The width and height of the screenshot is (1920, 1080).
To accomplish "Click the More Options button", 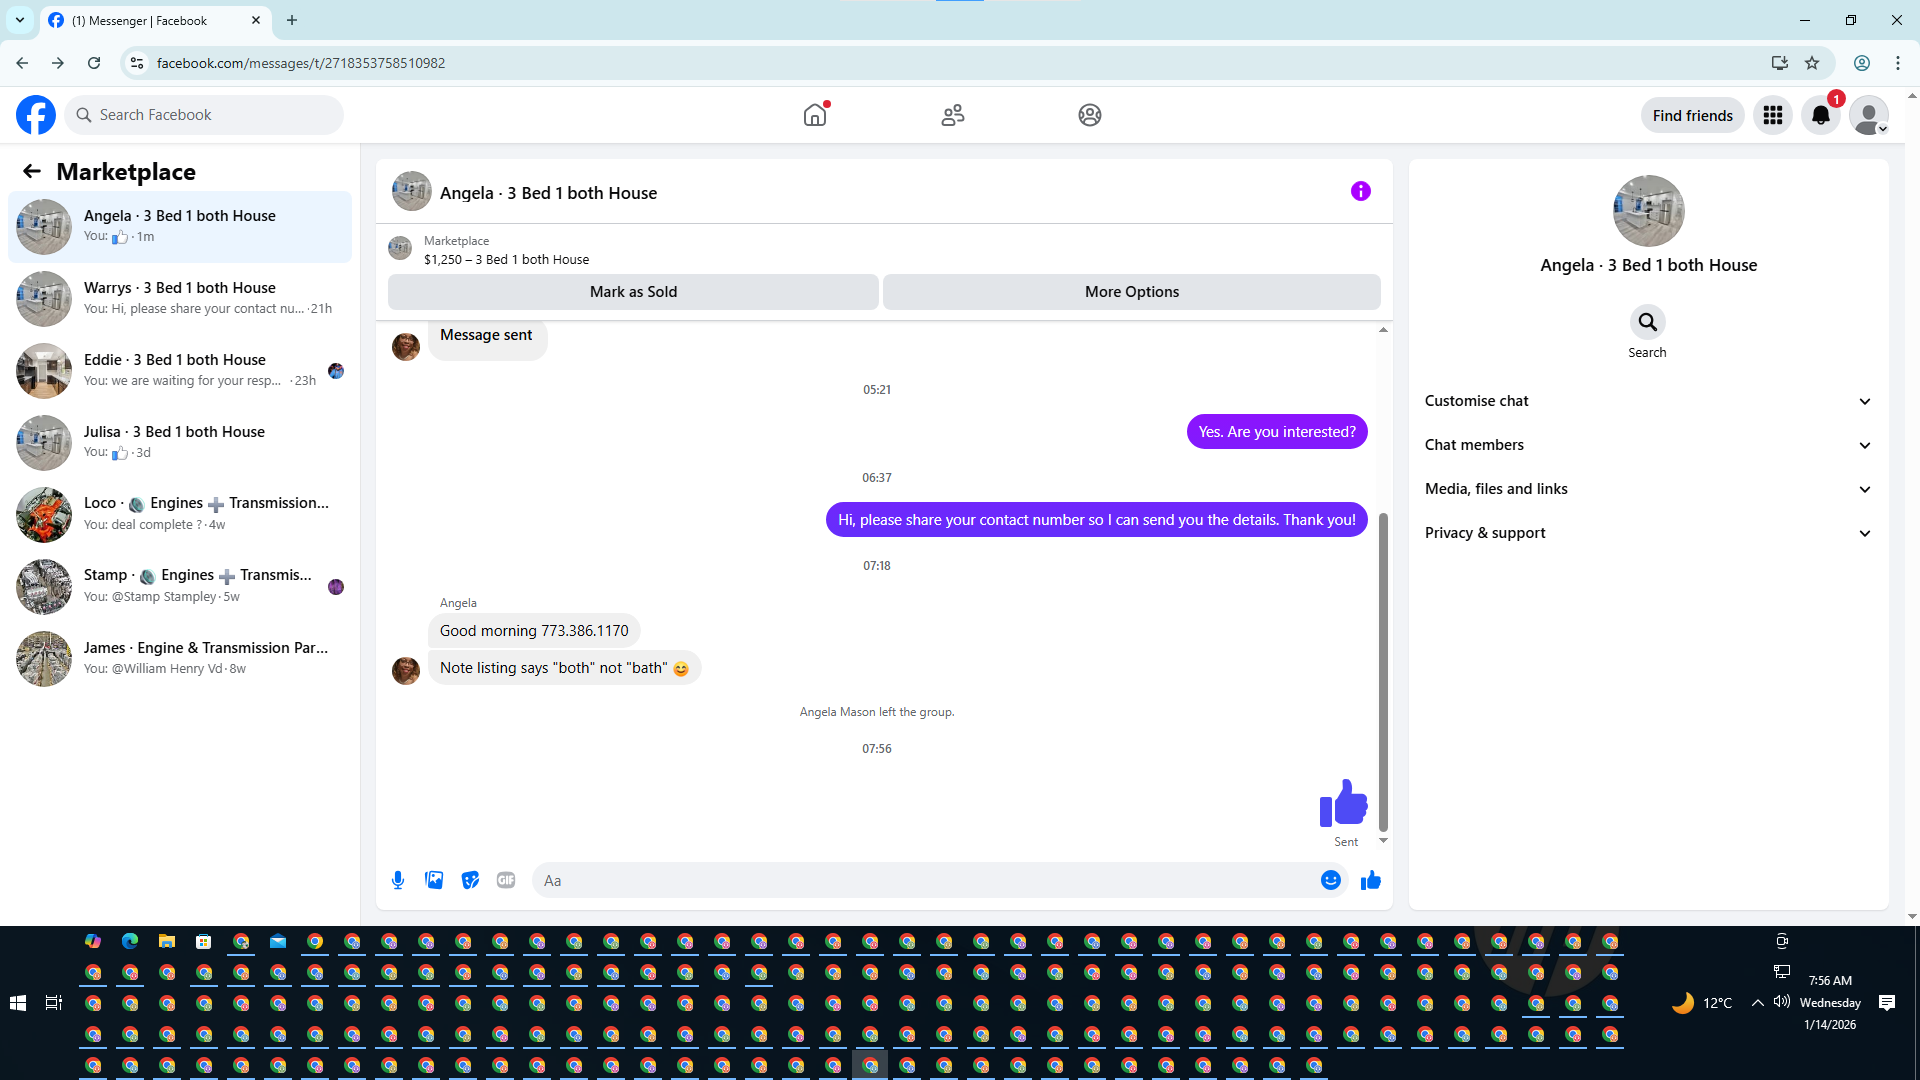I will (x=1131, y=292).
